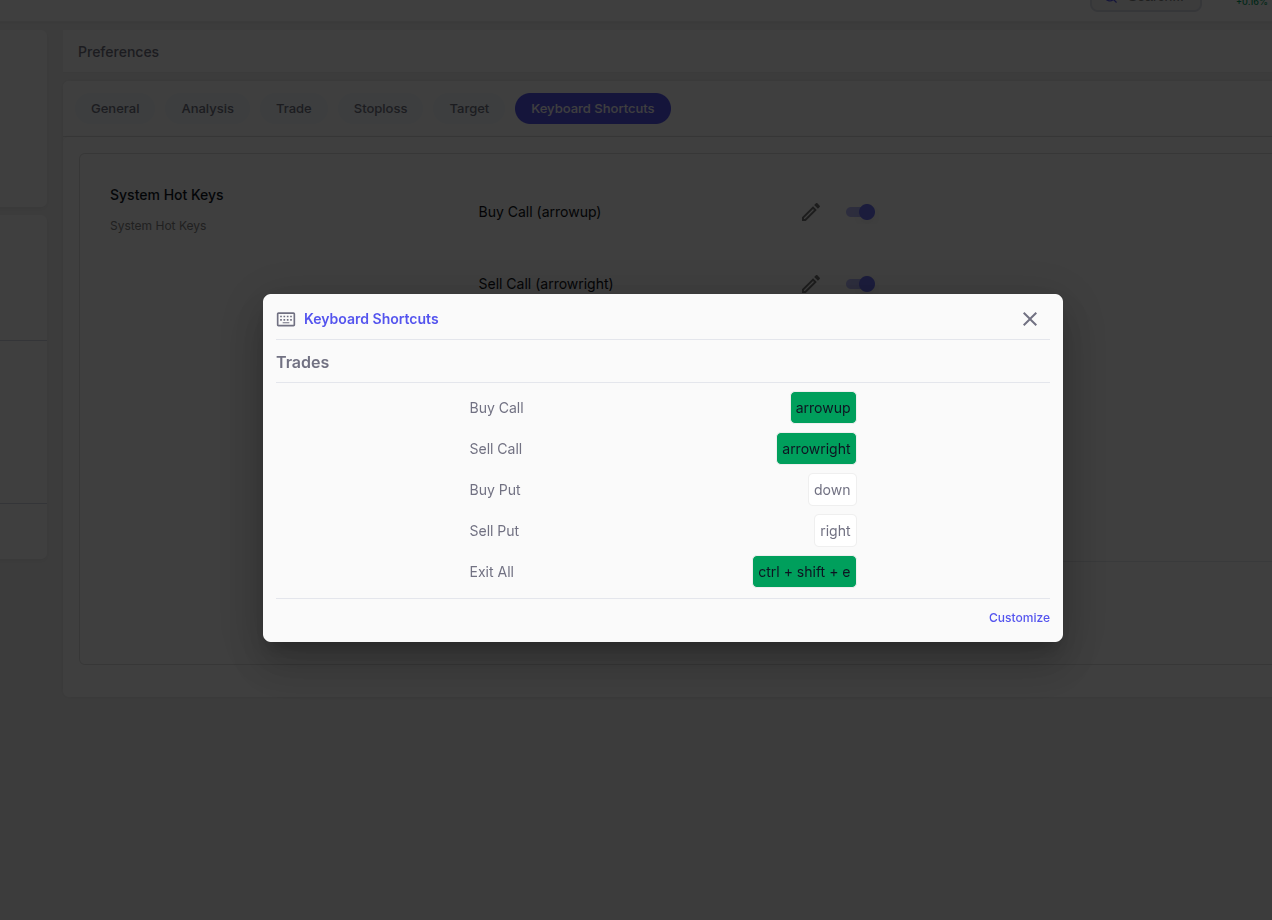
Task: Select the Target tab
Action: tap(469, 109)
